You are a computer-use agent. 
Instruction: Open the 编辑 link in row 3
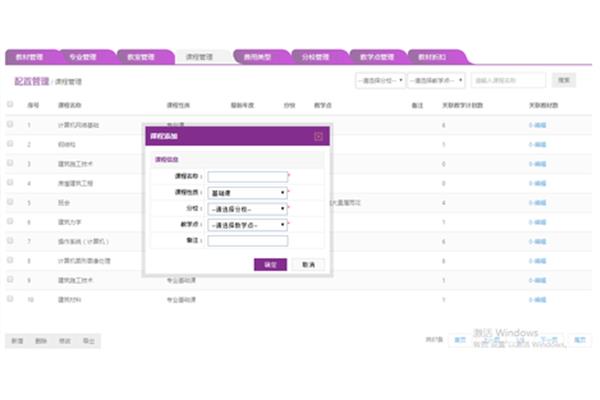538,164
